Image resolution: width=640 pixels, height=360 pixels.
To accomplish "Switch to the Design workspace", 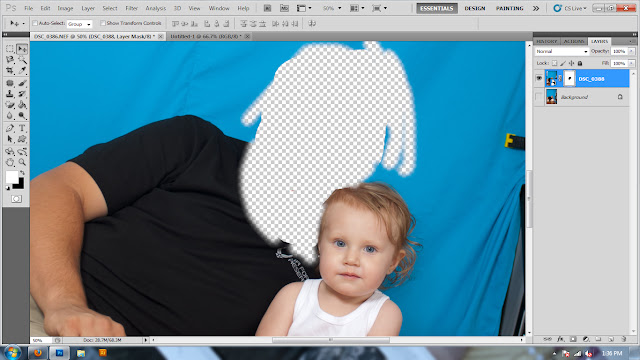I will point(475,8).
